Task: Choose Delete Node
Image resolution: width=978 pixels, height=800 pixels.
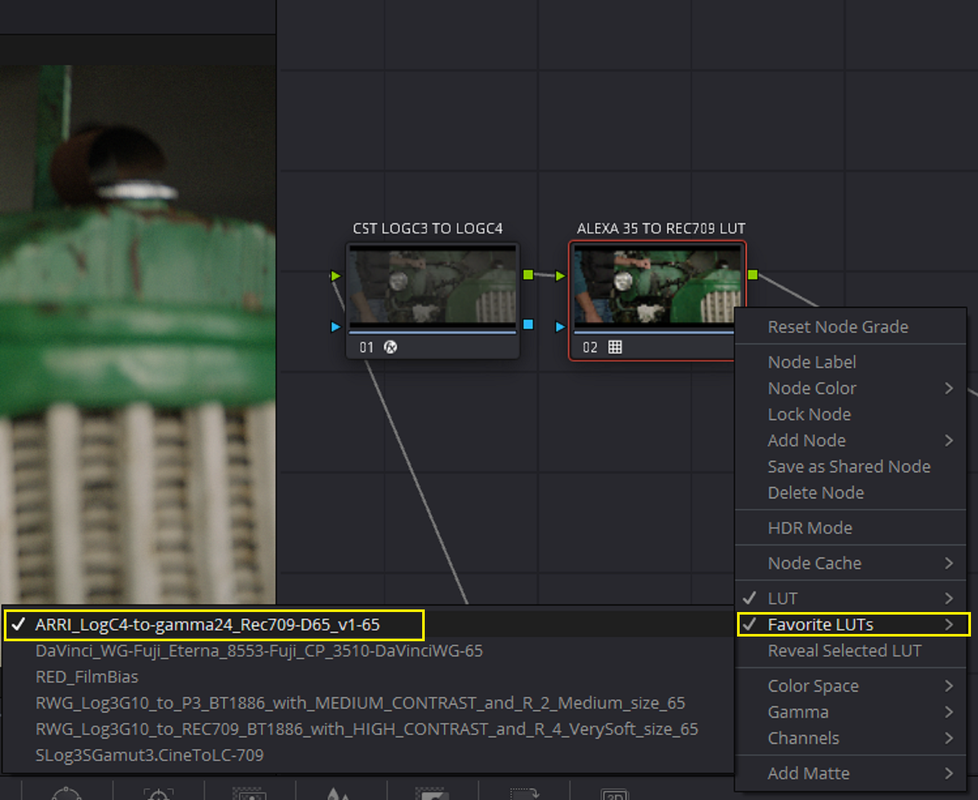Action: pos(851,493)
